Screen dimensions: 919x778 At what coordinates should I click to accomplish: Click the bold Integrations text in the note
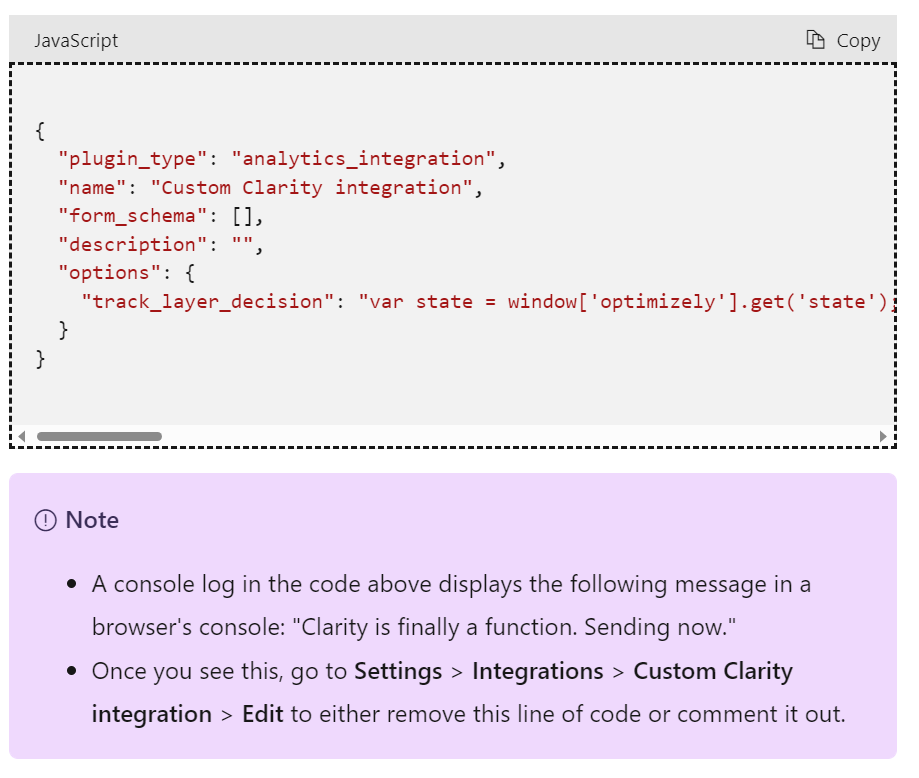(538, 671)
